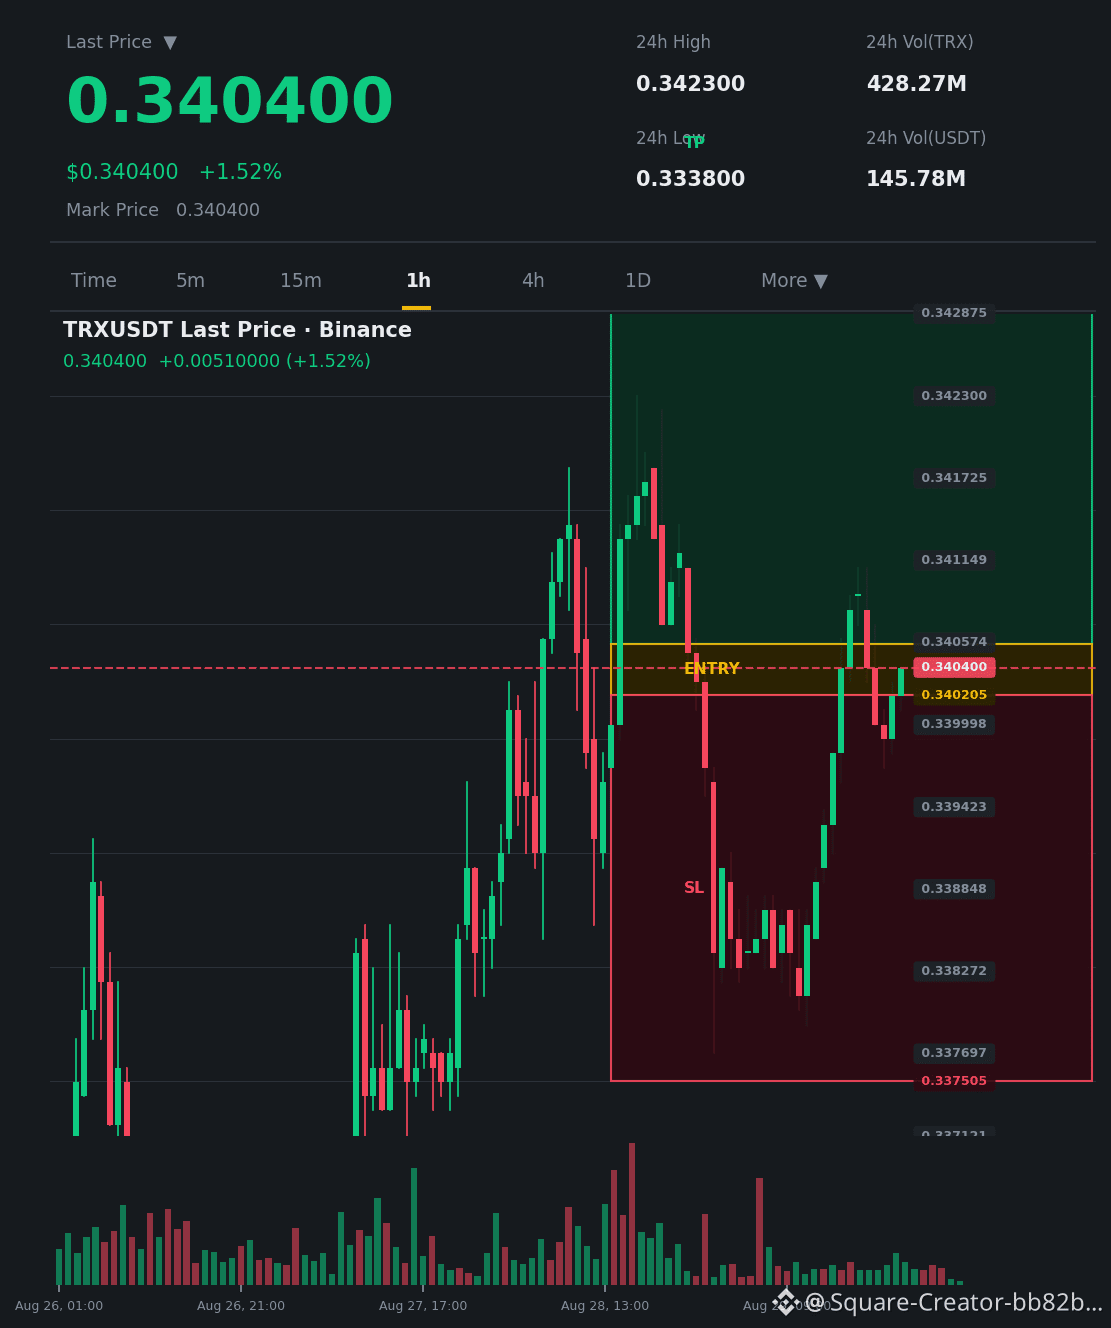The width and height of the screenshot is (1111, 1328).
Task: Click the 0.341149 price axis label
Action: pos(954,560)
